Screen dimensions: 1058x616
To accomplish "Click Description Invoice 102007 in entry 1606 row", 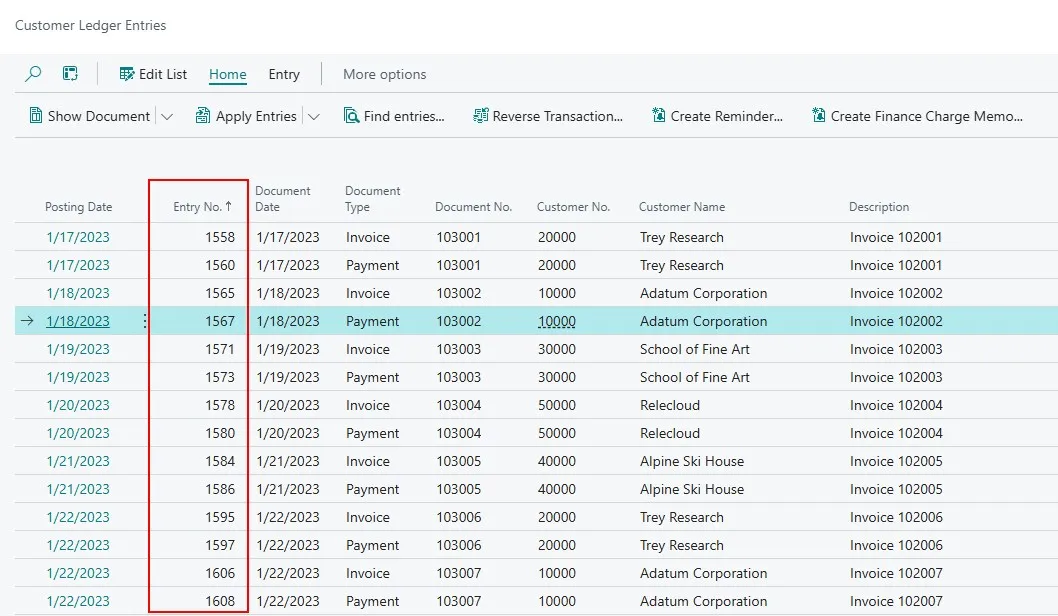I will click(x=896, y=573).
